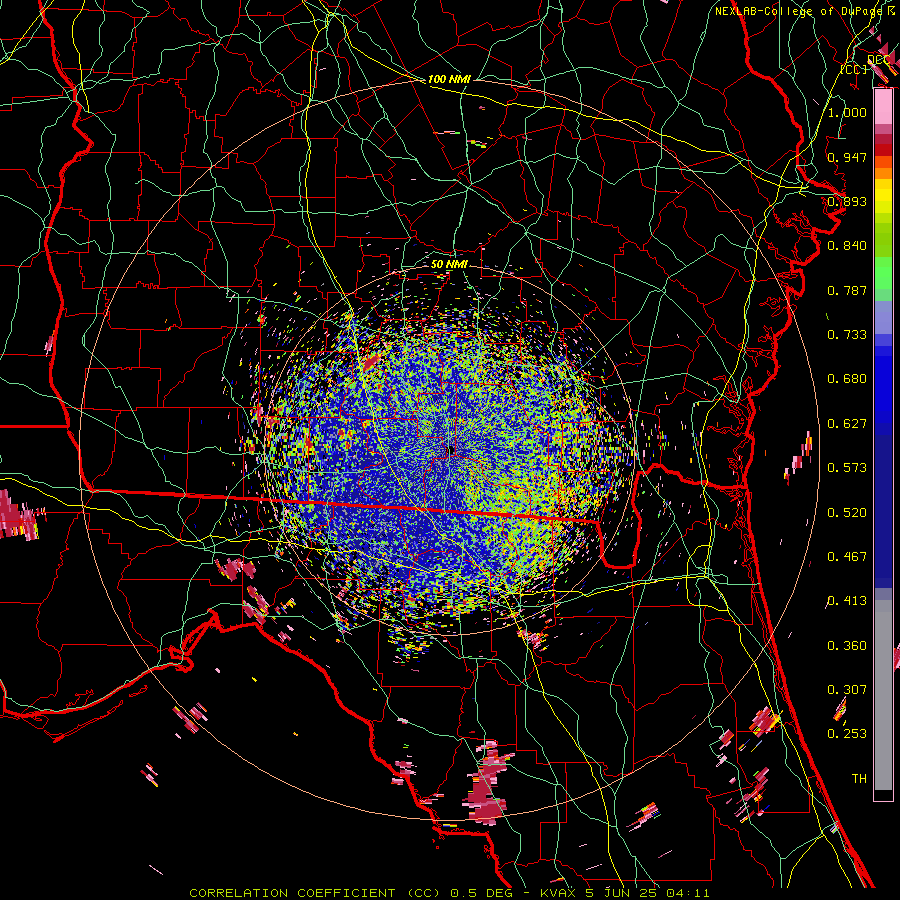Pick the yellow segment of the color bar
Screen dimensions: 900x900
coord(883,196)
